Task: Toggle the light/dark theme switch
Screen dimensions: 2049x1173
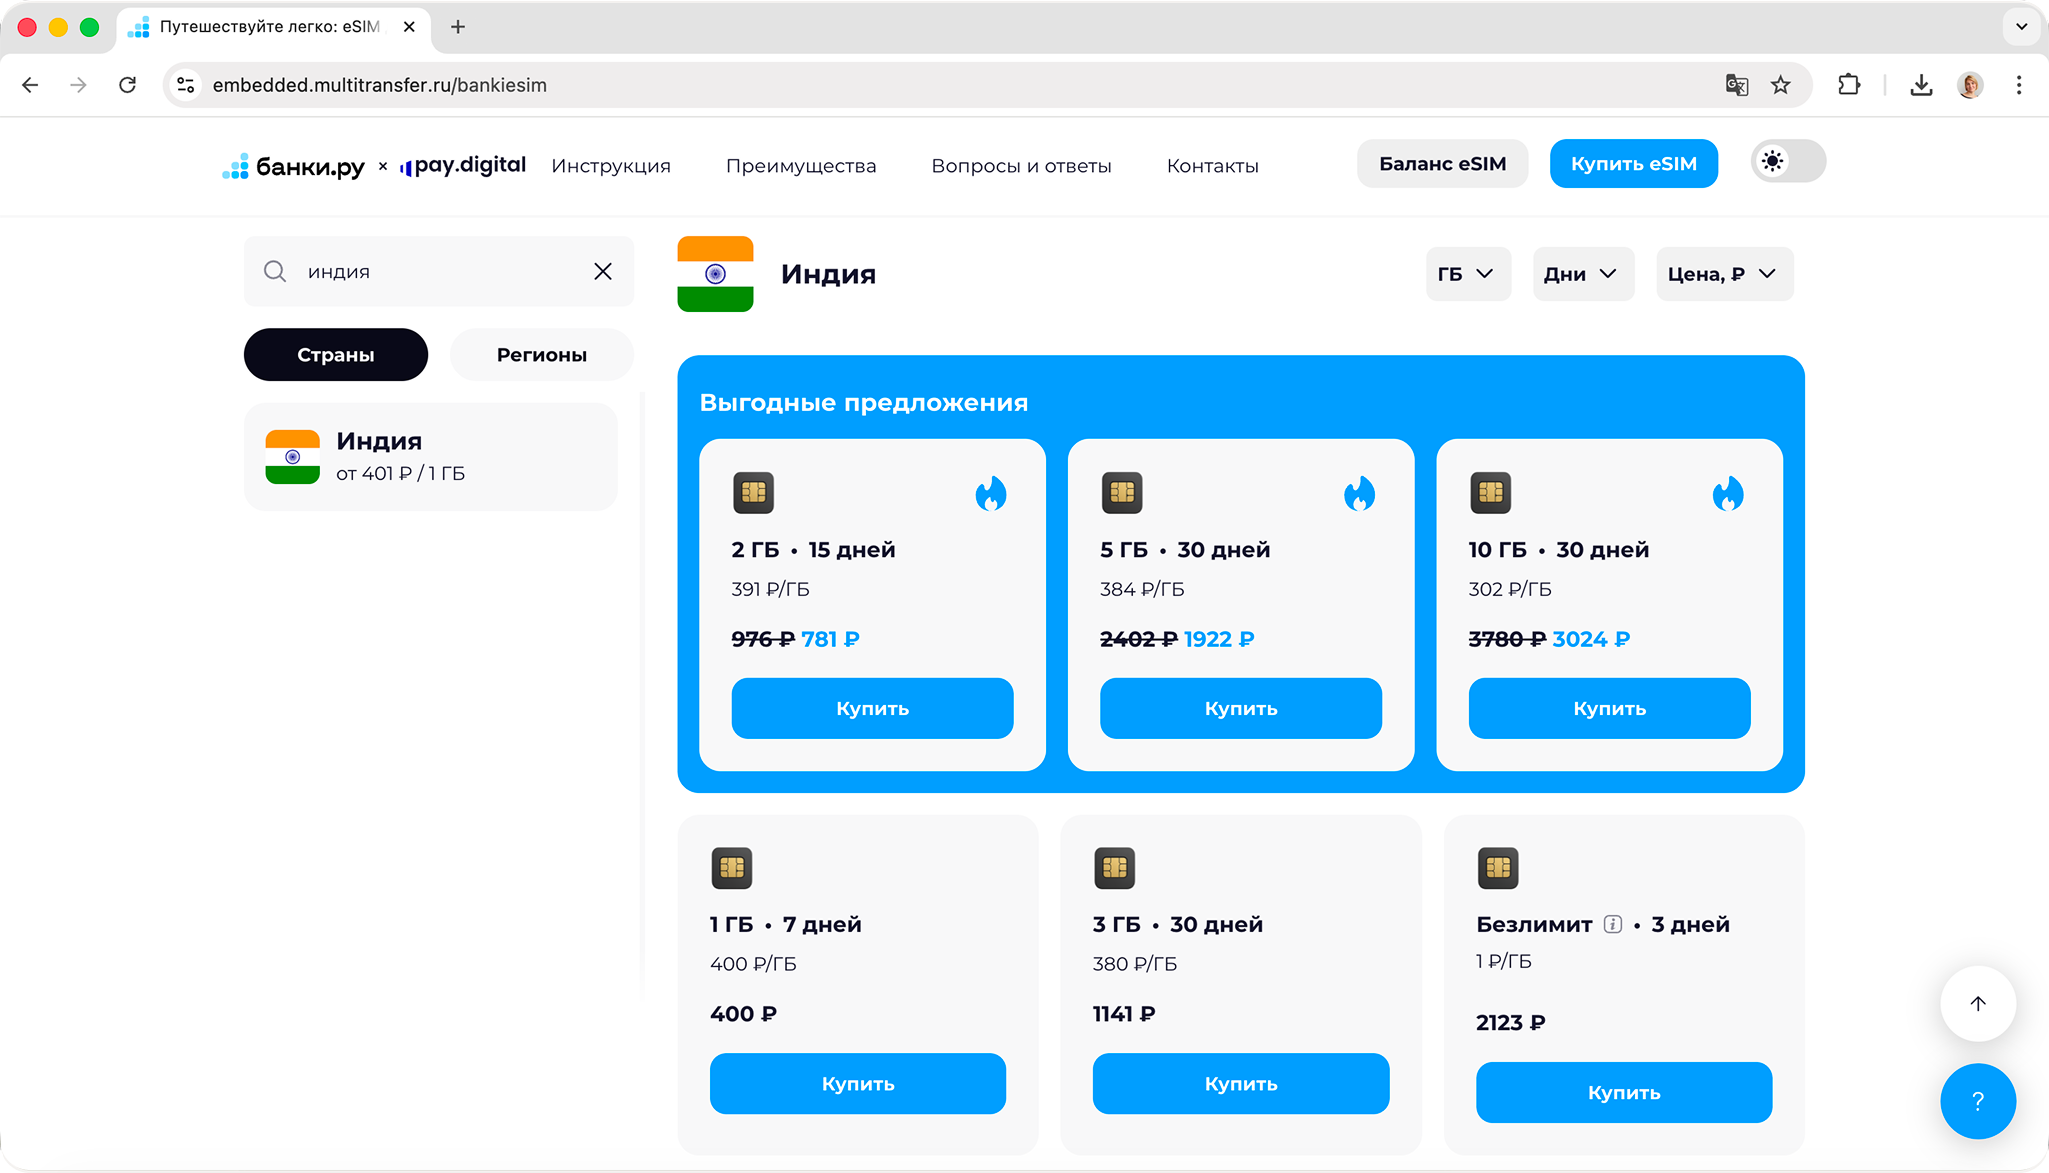Action: pyautogui.click(x=1788, y=162)
